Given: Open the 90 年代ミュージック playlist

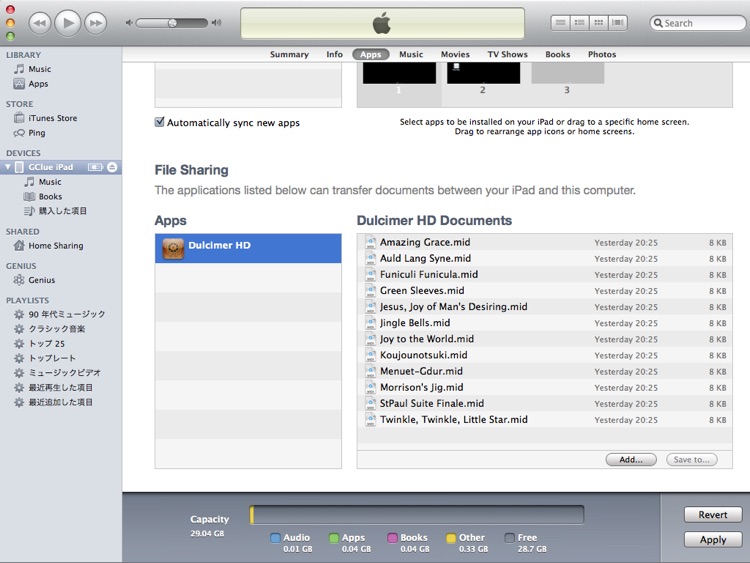Looking at the screenshot, I should coord(61,314).
